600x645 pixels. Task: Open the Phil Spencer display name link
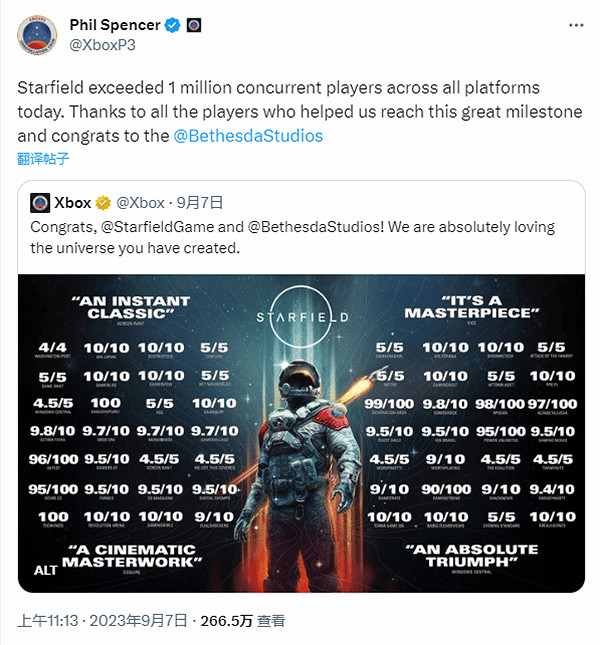point(115,24)
